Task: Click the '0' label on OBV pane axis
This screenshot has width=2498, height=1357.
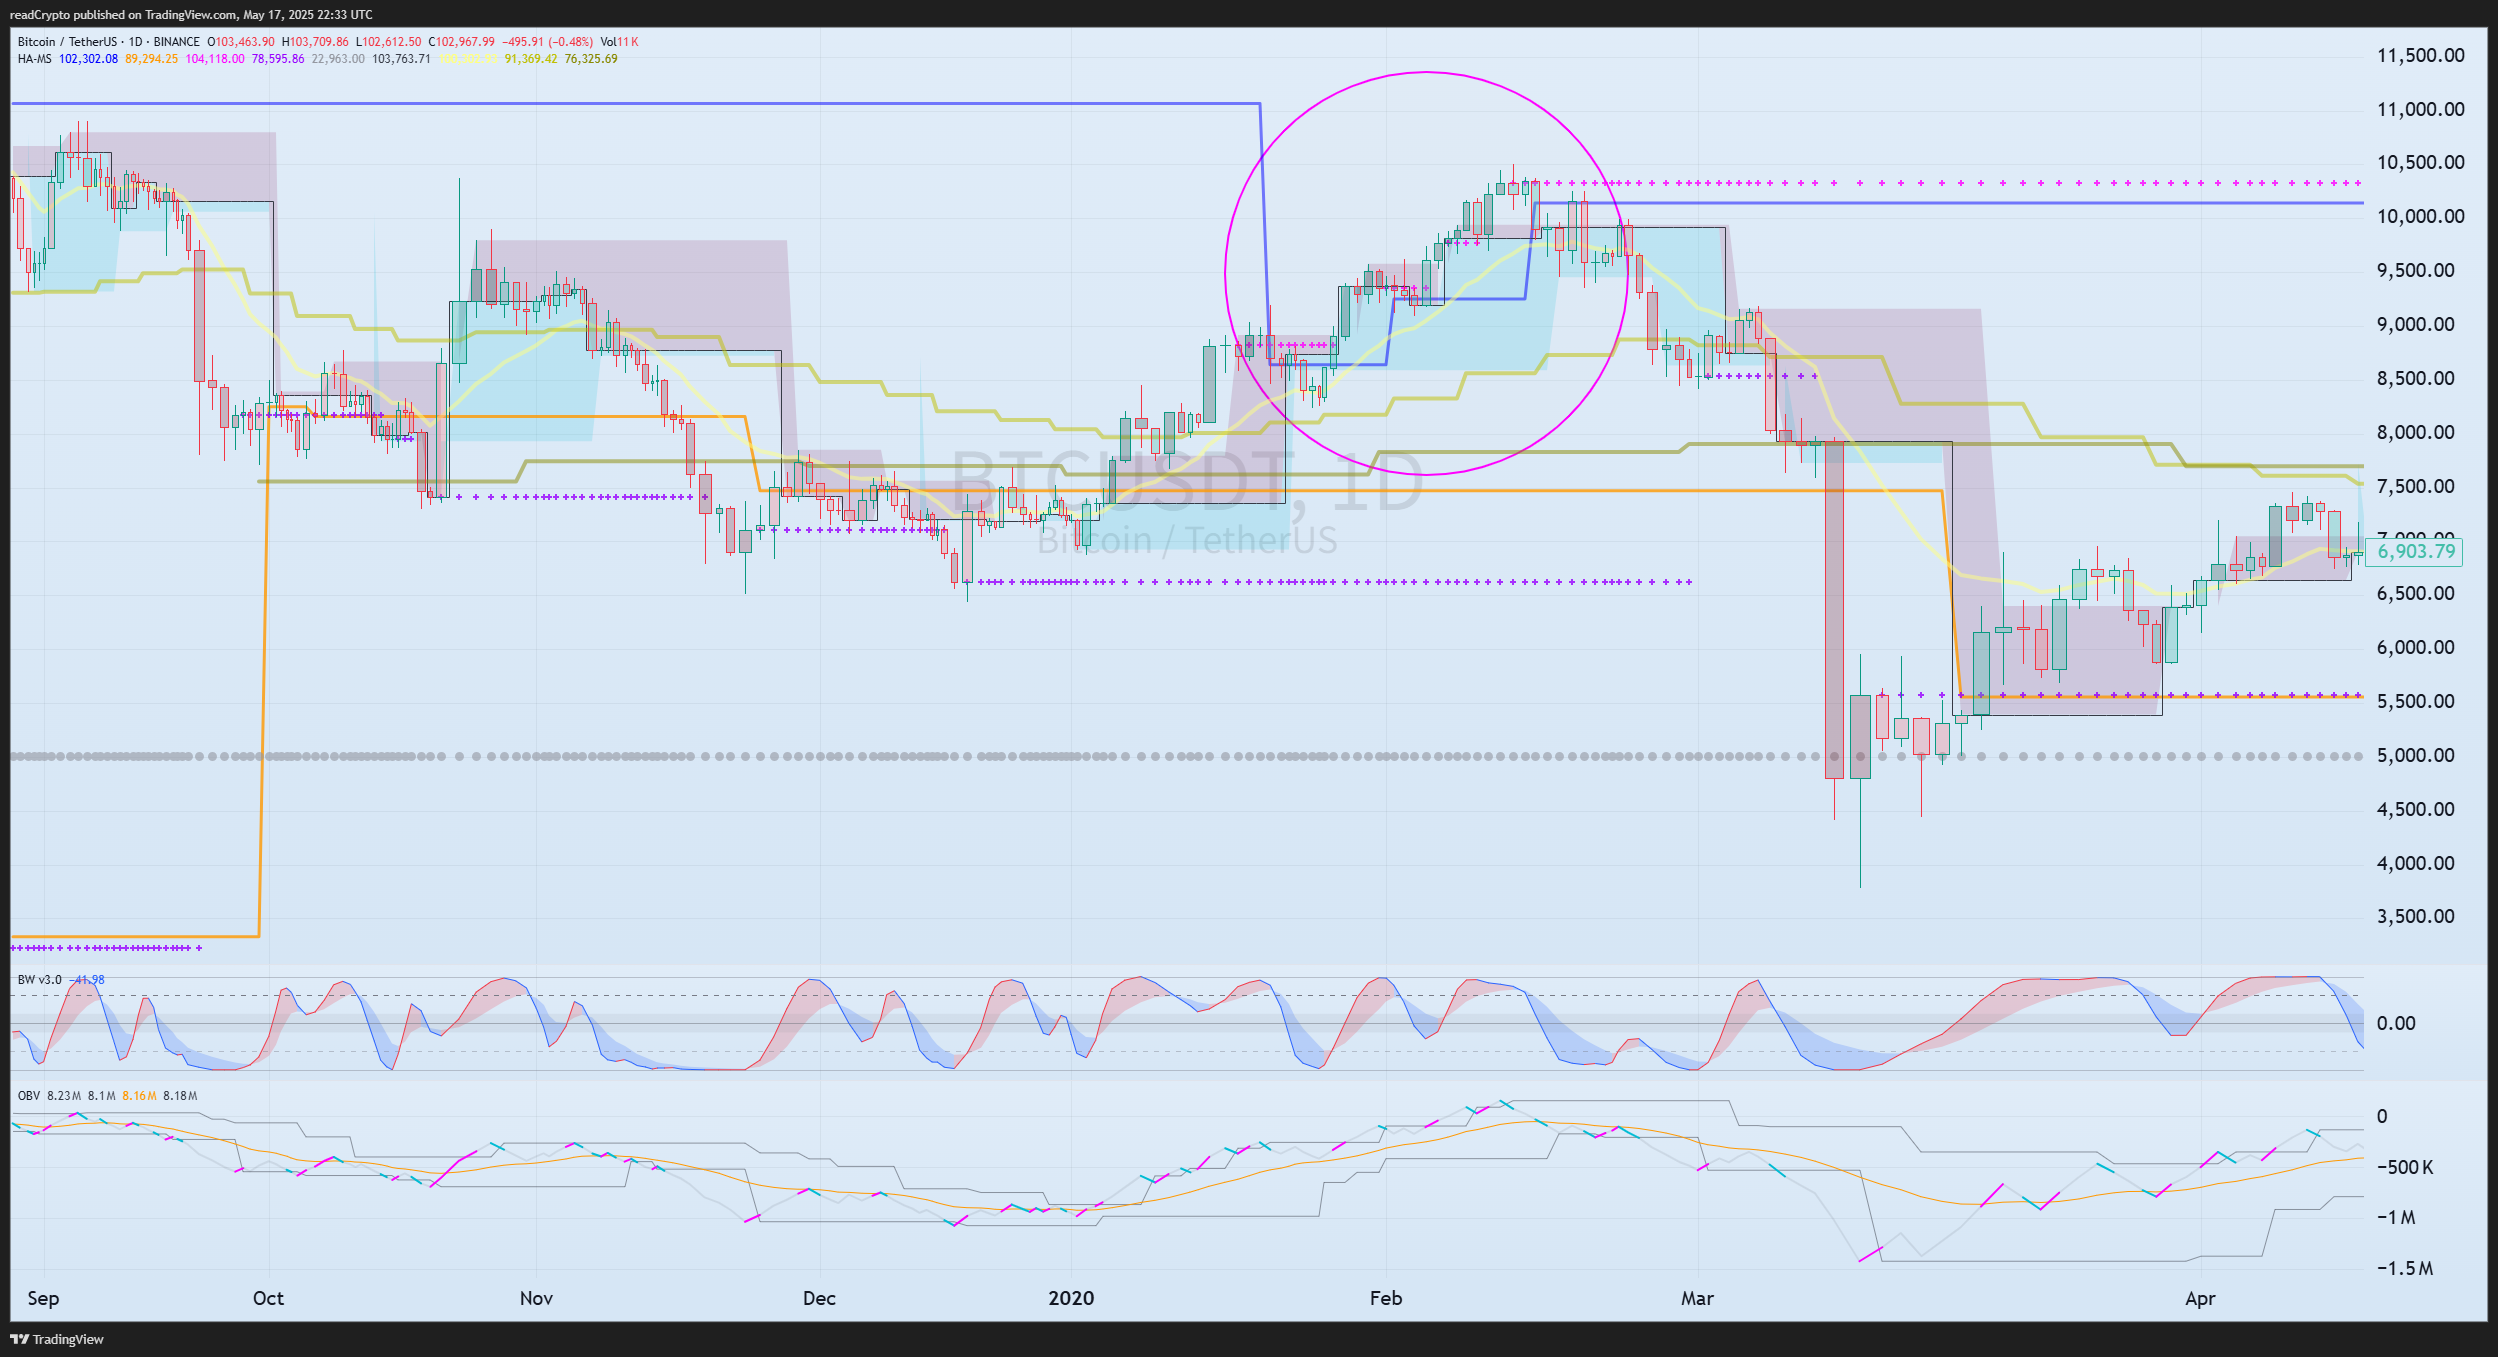Action: (2382, 1117)
